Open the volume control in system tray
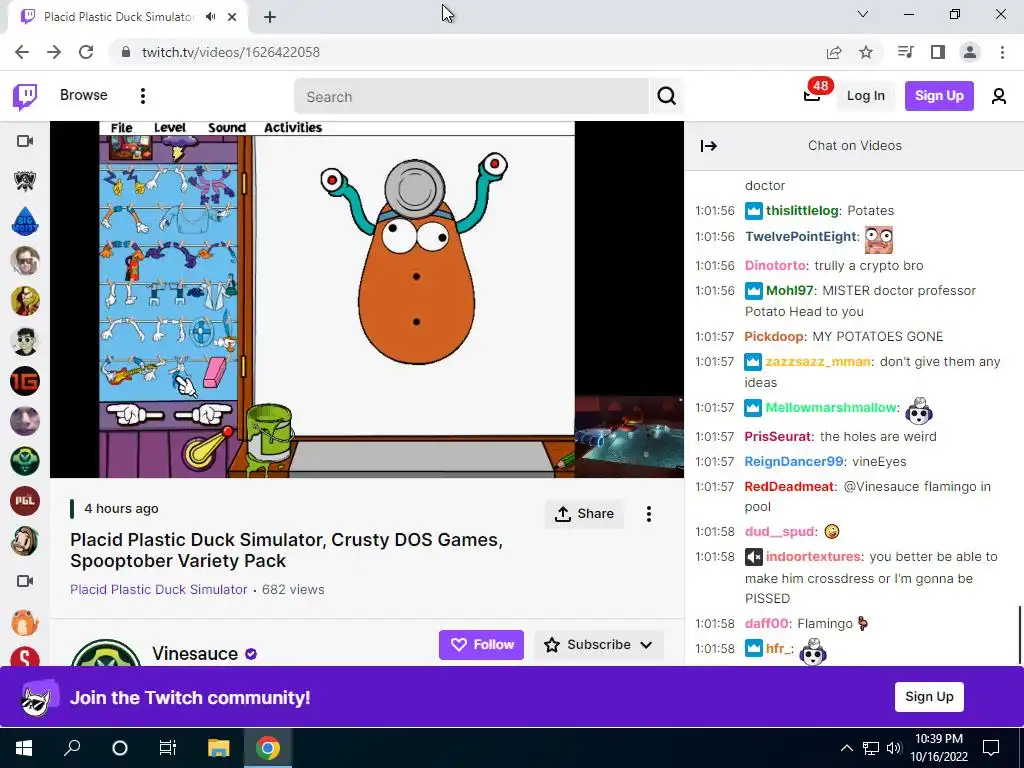This screenshot has width=1024, height=768. pyautogui.click(x=894, y=748)
